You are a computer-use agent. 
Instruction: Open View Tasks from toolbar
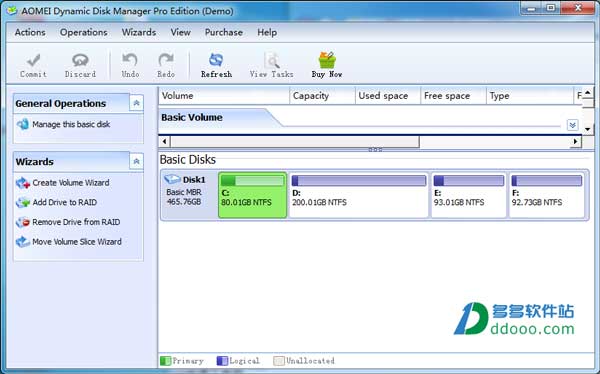coord(271,65)
